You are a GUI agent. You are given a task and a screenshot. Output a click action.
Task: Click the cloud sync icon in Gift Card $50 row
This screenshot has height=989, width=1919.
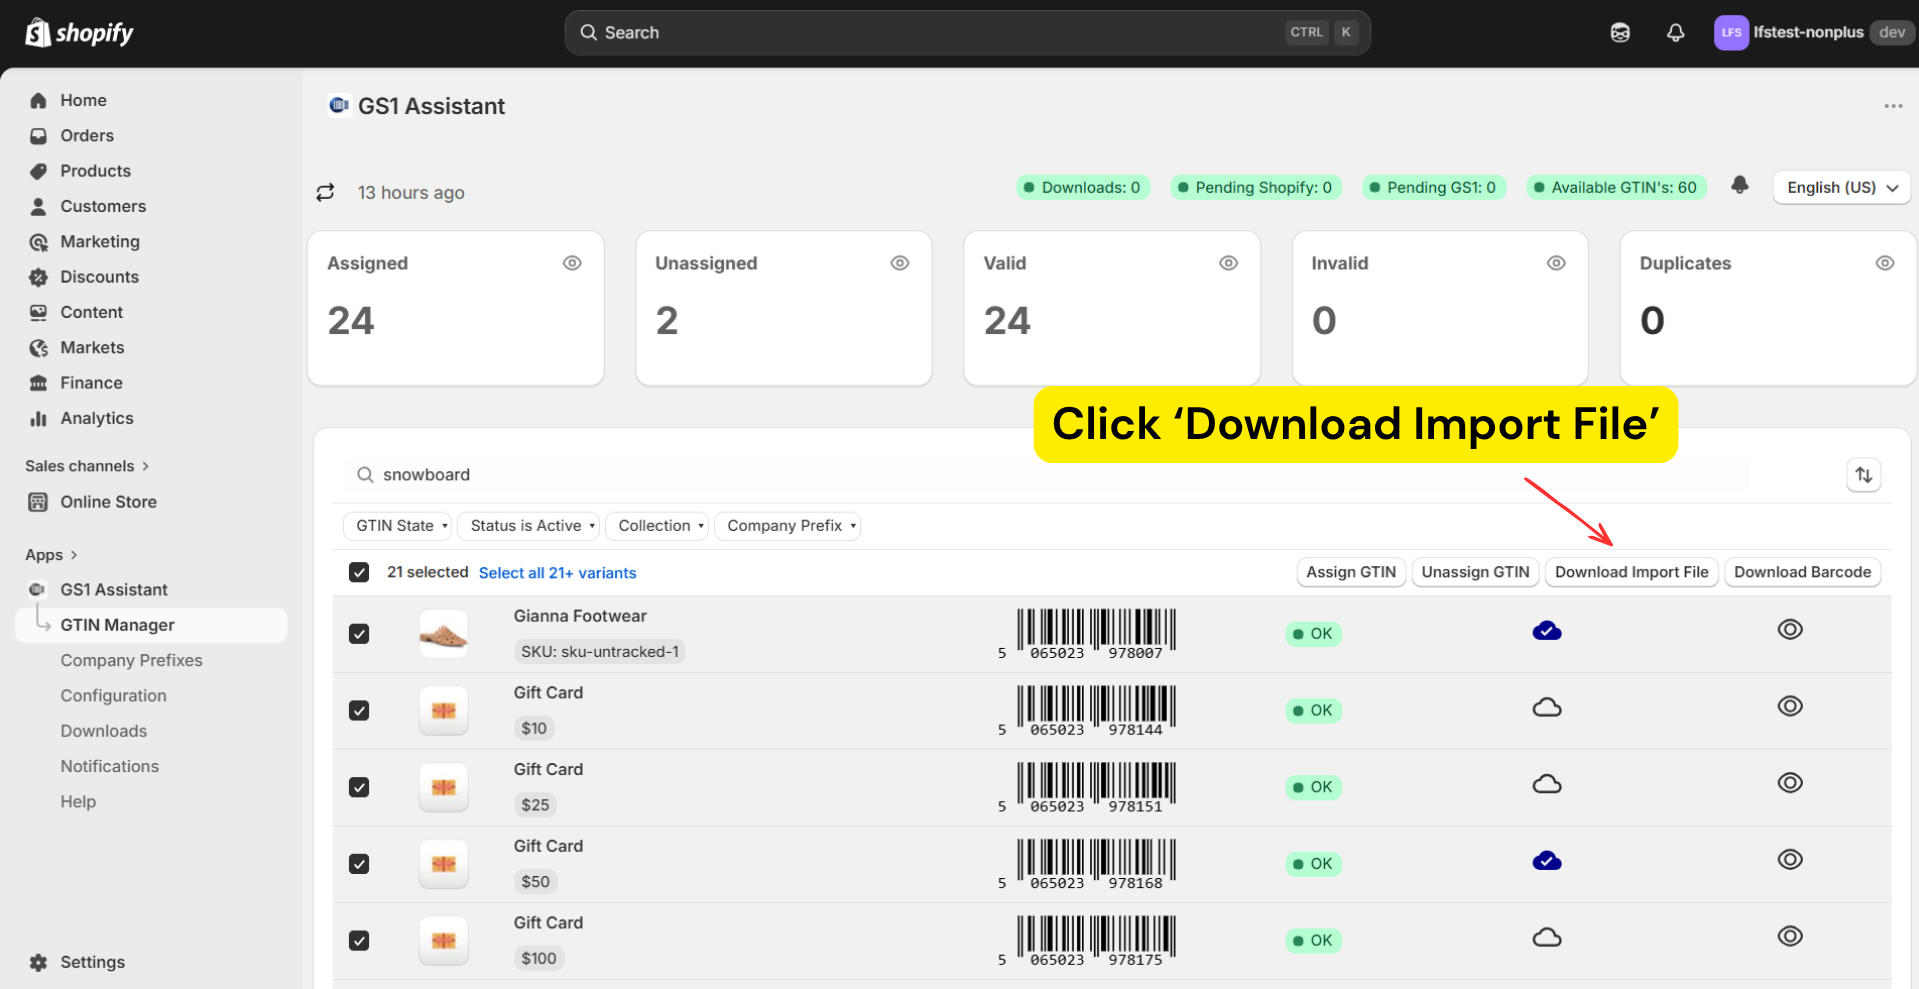coord(1547,861)
